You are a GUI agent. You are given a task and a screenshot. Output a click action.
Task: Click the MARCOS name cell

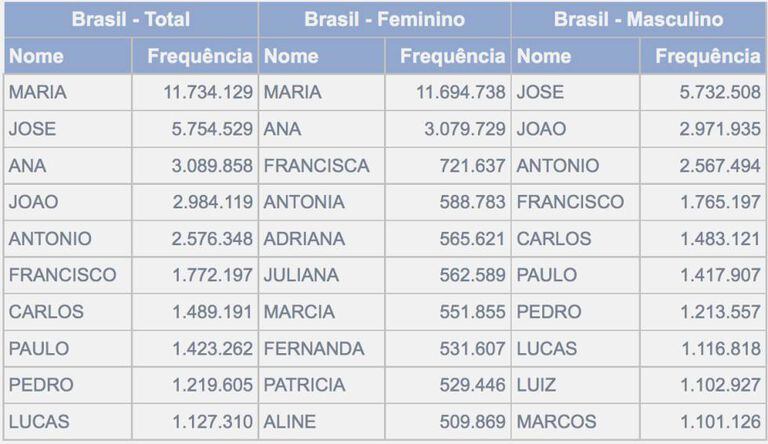[x=556, y=422]
